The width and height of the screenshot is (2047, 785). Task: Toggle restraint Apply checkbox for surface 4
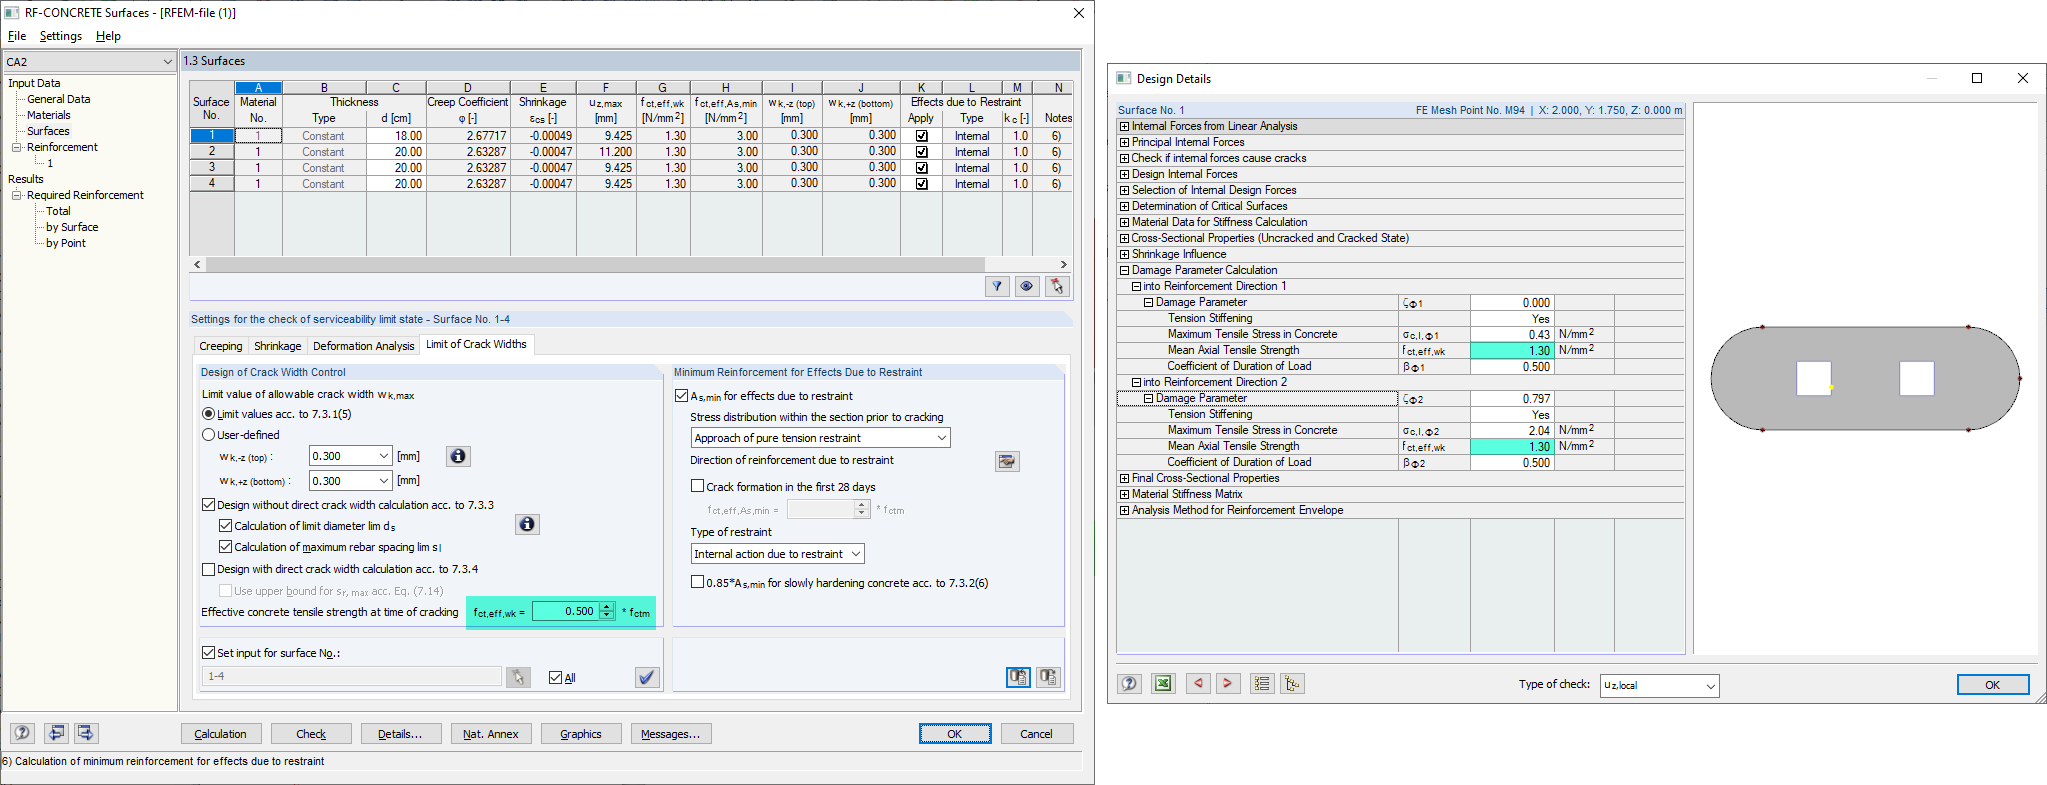(921, 184)
